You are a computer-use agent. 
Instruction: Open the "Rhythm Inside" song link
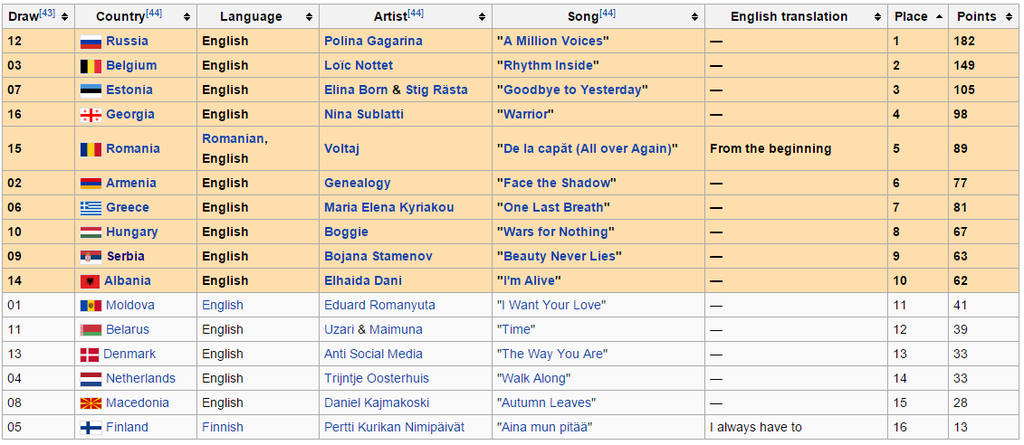(547, 66)
